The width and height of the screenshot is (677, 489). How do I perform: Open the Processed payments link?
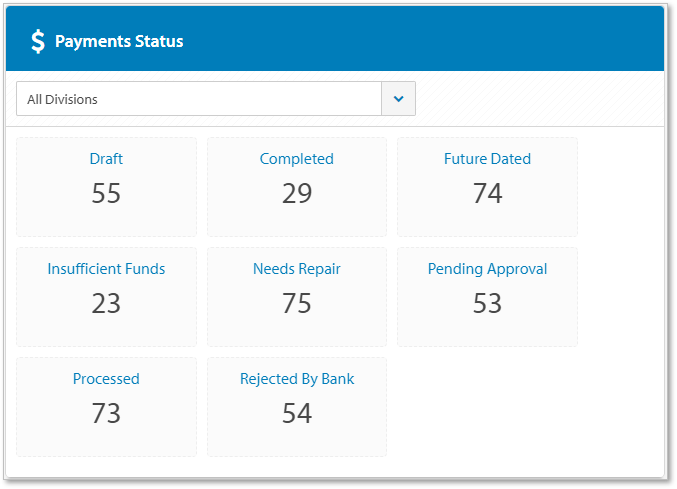coord(106,379)
